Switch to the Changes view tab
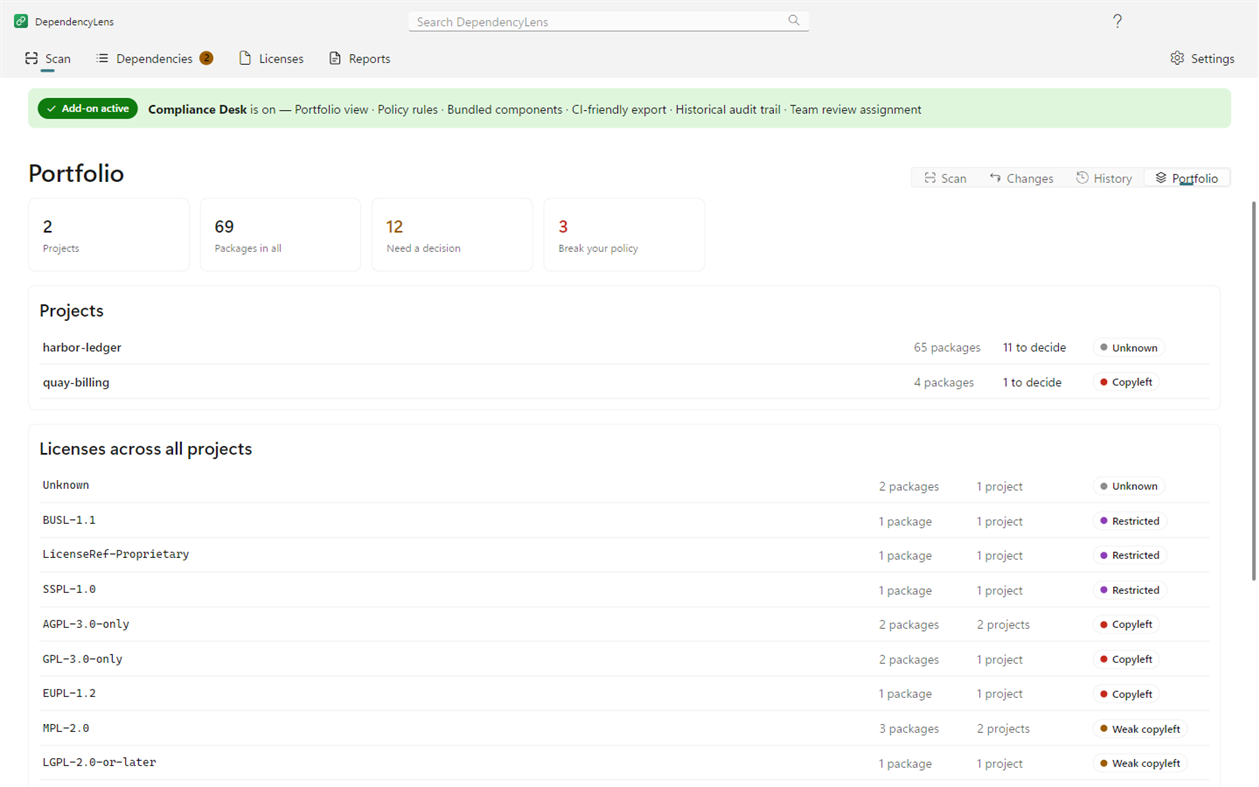 1021,178
